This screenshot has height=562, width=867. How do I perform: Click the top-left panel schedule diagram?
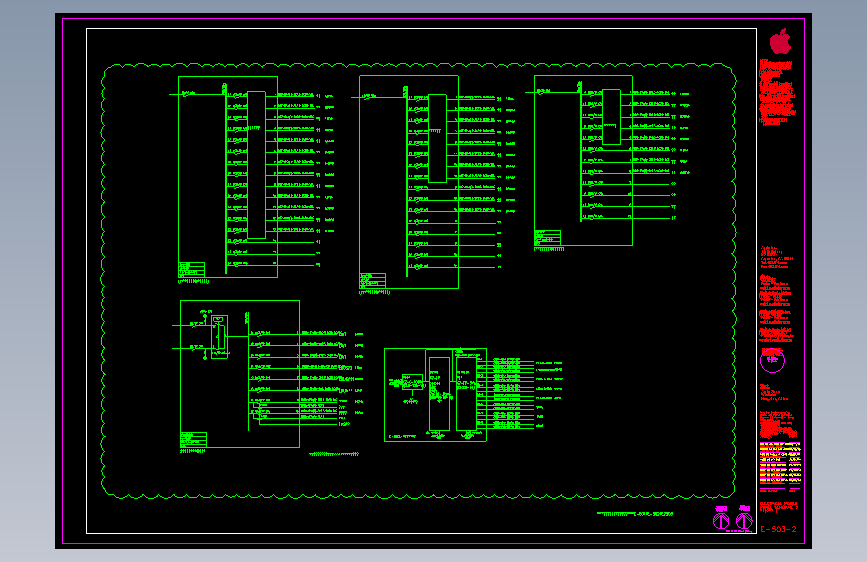coord(252,179)
